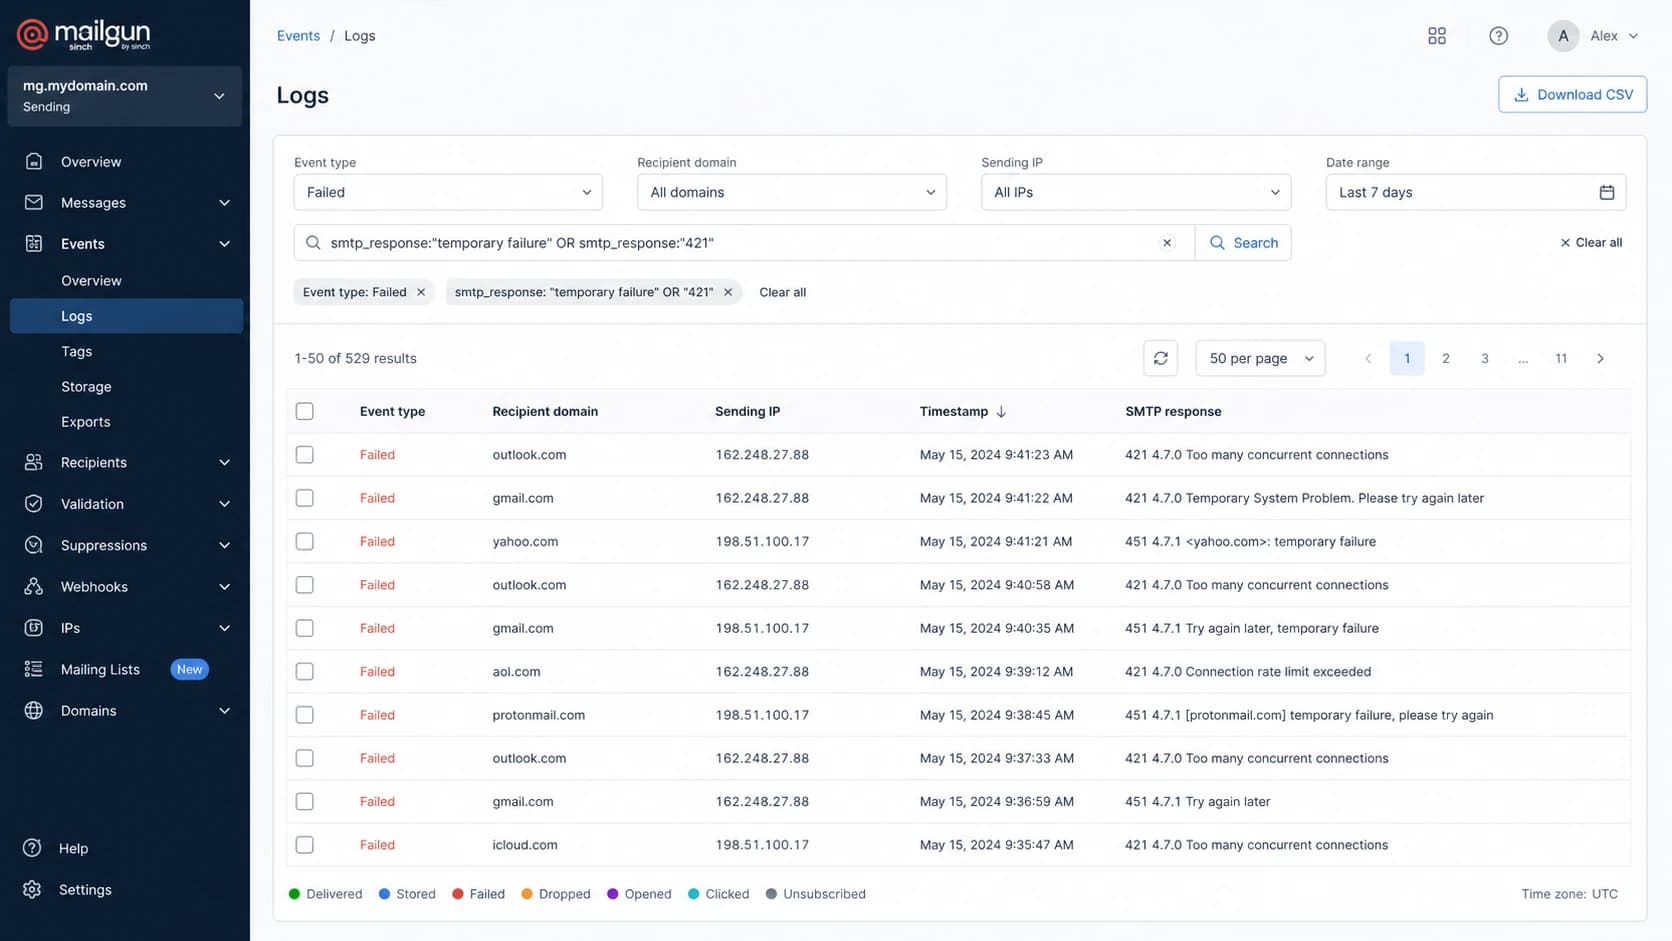Select the gmail.com 9:40:35 AM row checkbox
Screen dimensions: 1672x941
click(x=305, y=628)
